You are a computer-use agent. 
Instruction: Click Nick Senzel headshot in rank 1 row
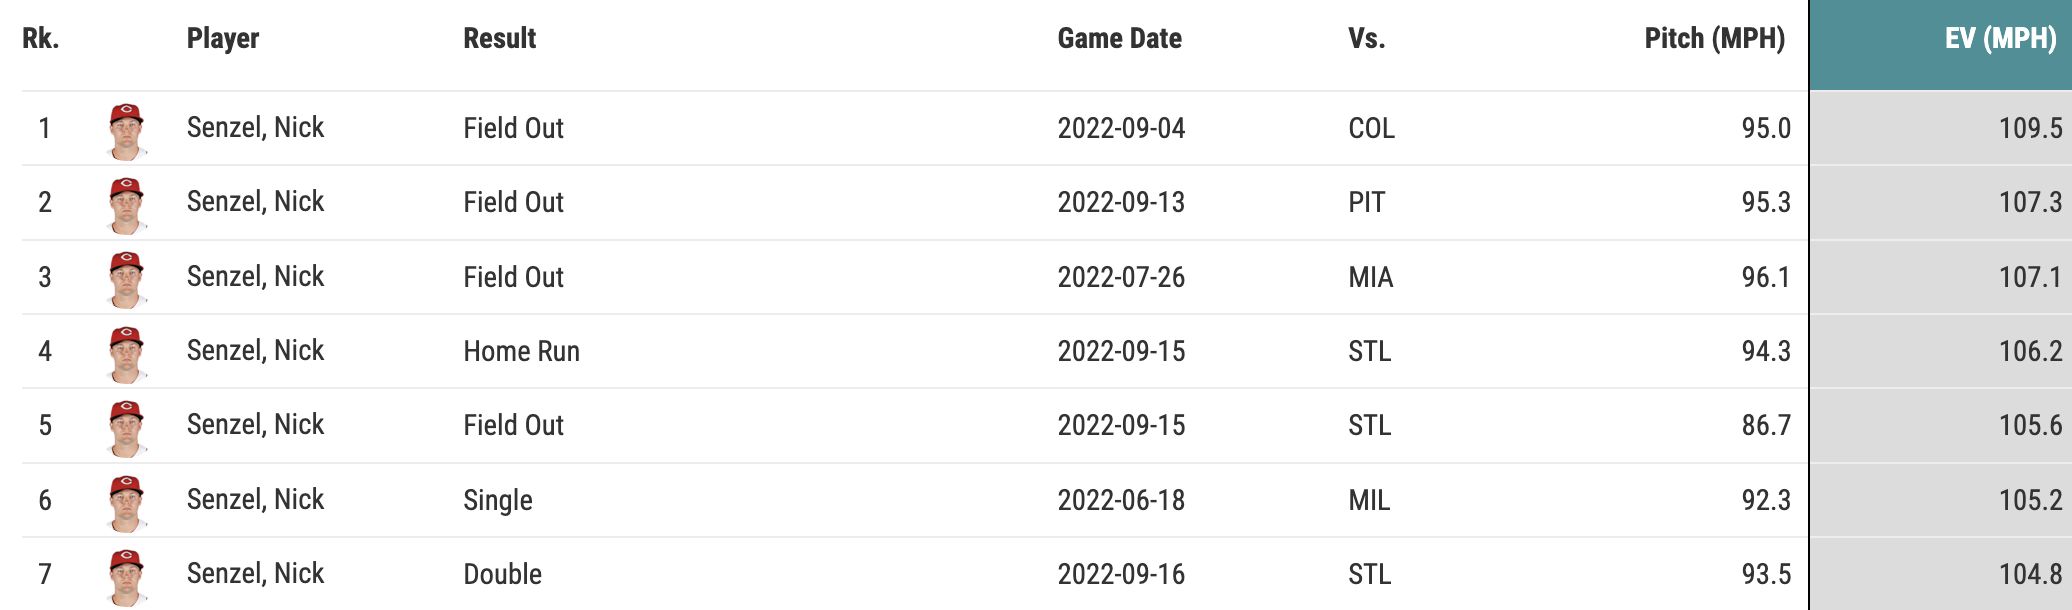tap(126, 130)
